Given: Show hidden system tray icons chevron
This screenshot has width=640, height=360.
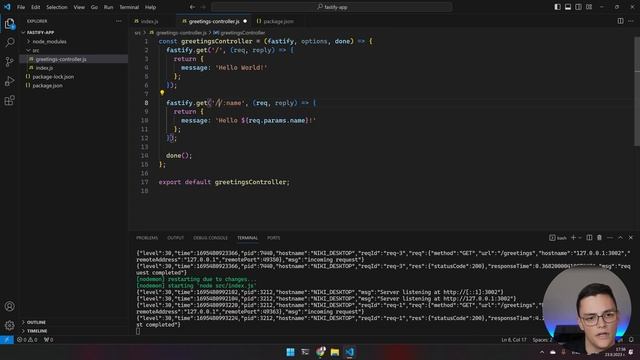Looking at the screenshot, I should tap(542, 352).
